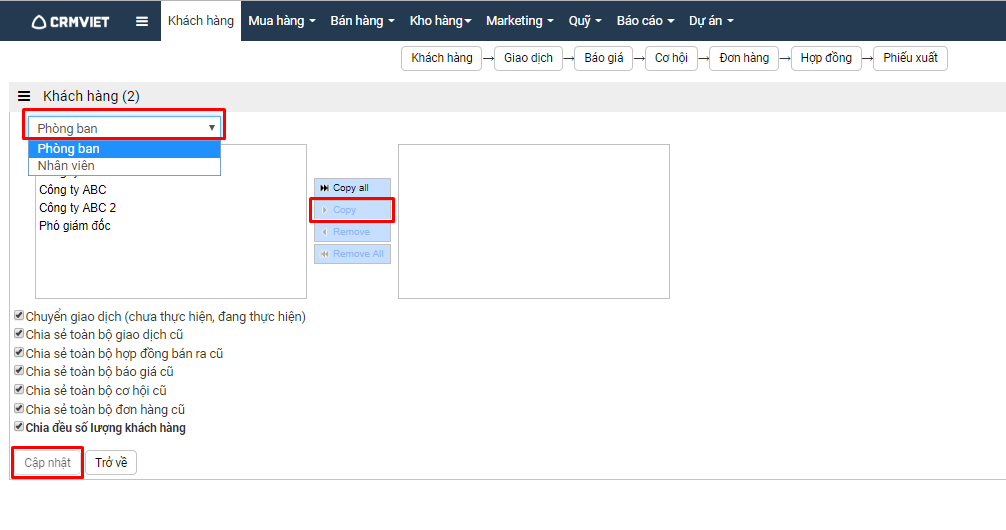Toggle the hamburger menu in navbar
The width and height of the screenshot is (1006, 530).
point(142,21)
